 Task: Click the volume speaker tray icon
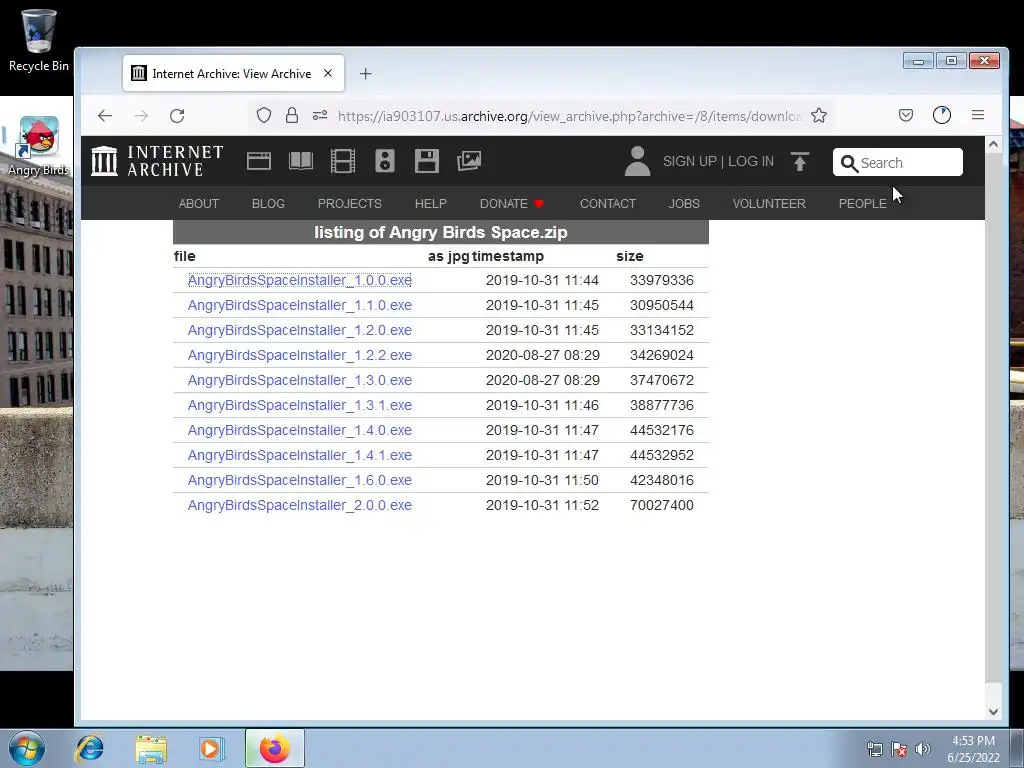point(923,749)
